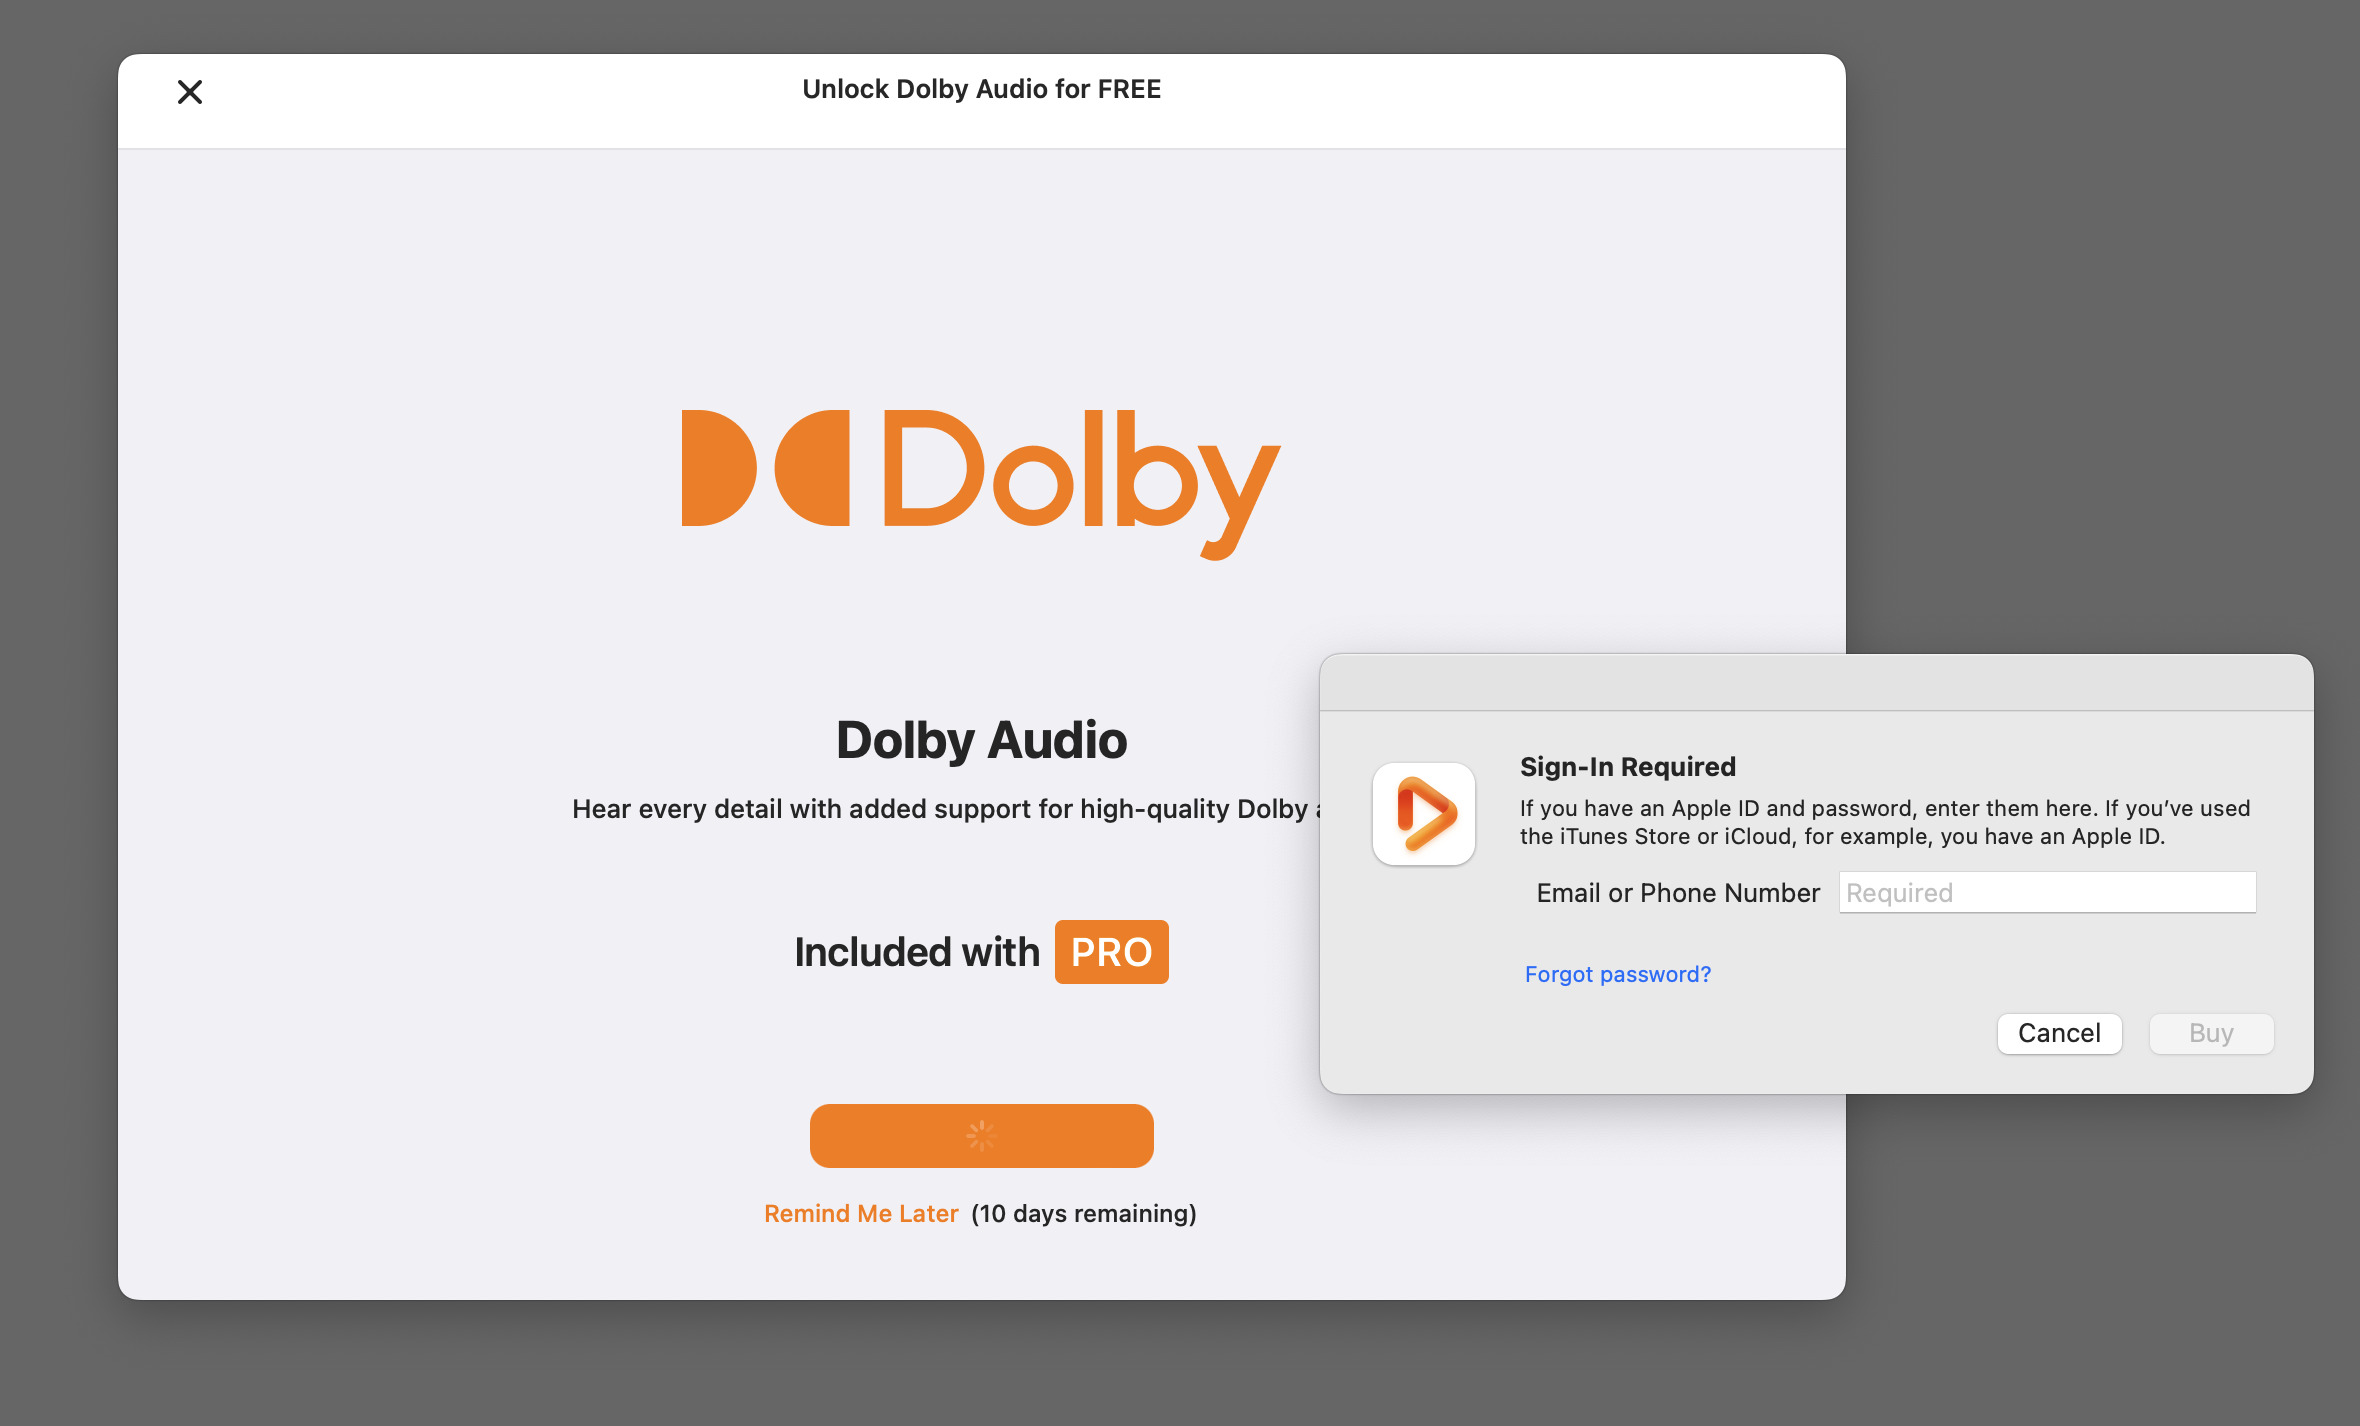Click the Included with label
Image resolution: width=2360 pixels, height=1426 pixels.
tap(916, 952)
